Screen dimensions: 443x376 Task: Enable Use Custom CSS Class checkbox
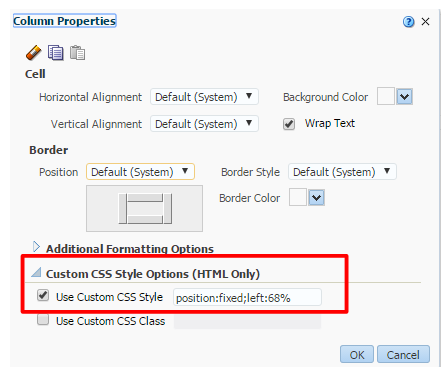coord(43,320)
